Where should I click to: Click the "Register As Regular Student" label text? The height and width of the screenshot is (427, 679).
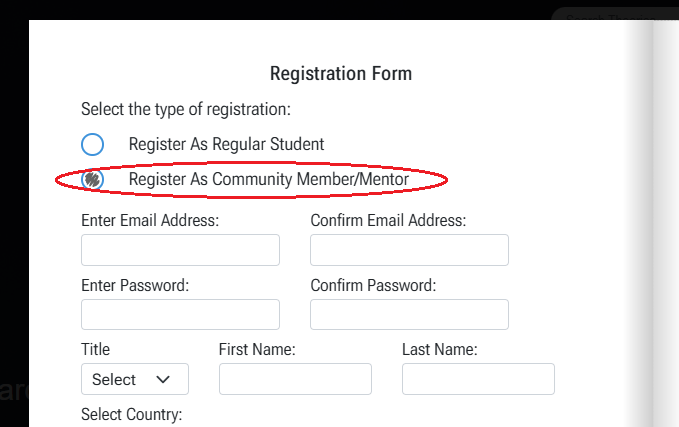coord(226,144)
